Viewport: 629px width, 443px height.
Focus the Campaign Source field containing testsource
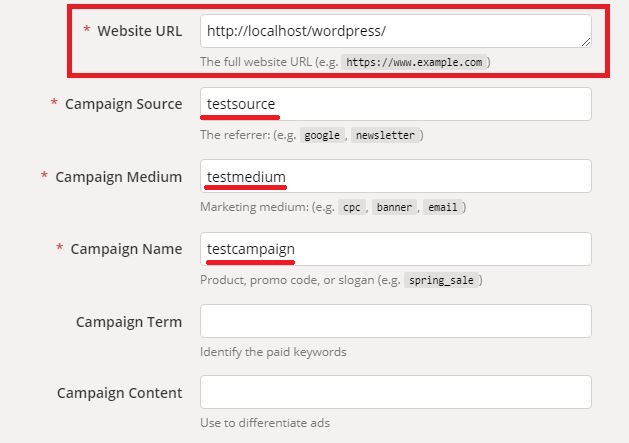tap(395, 104)
